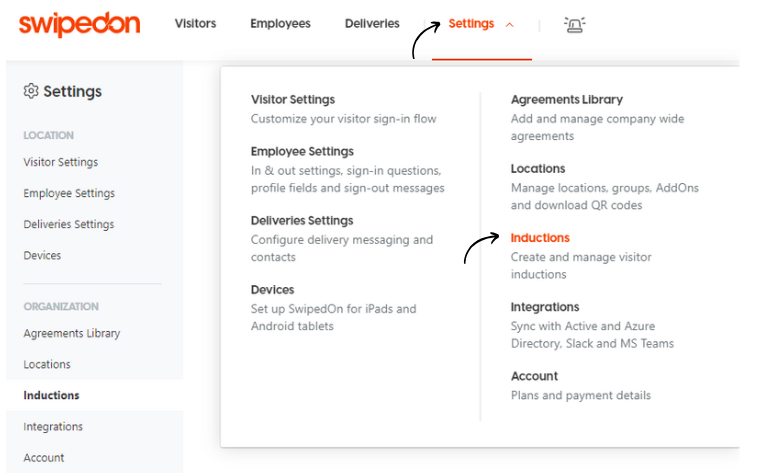This screenshot has height=473, width=763.
Task: Select Agreements Library in the sidebar
Action: tap(71, 333)
